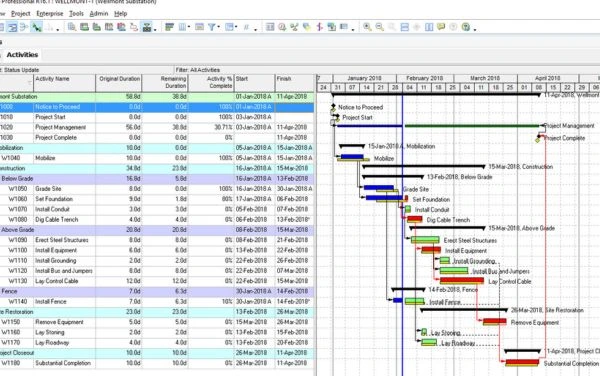Toggle the highlighted bottom layout details icon

[x=147, y=27]
